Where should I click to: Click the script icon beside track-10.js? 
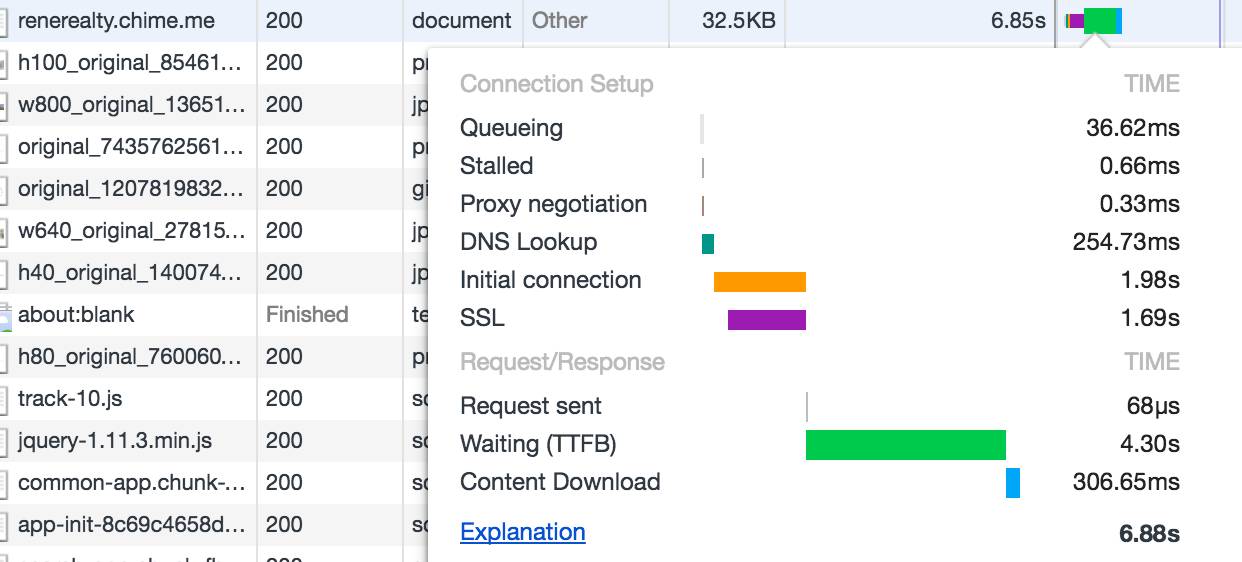4,399
